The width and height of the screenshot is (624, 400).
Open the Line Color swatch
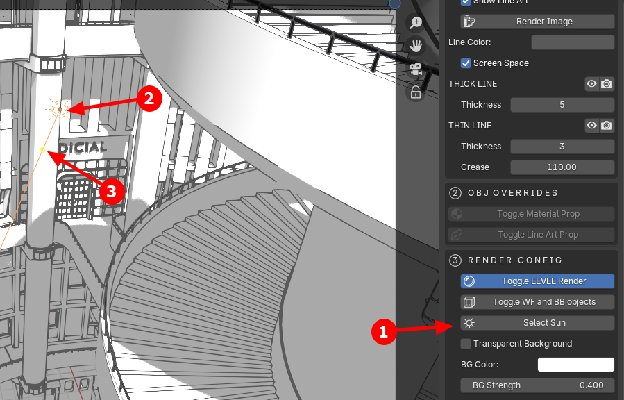coord(573,42)
